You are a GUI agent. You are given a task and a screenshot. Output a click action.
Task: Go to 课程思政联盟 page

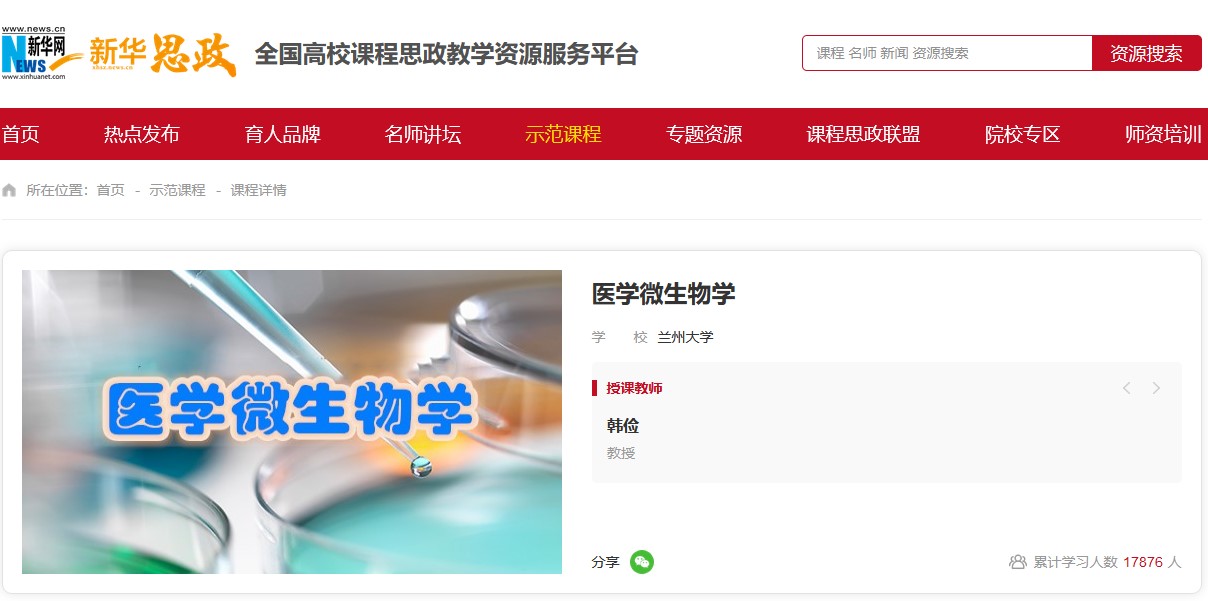[863, 134]
